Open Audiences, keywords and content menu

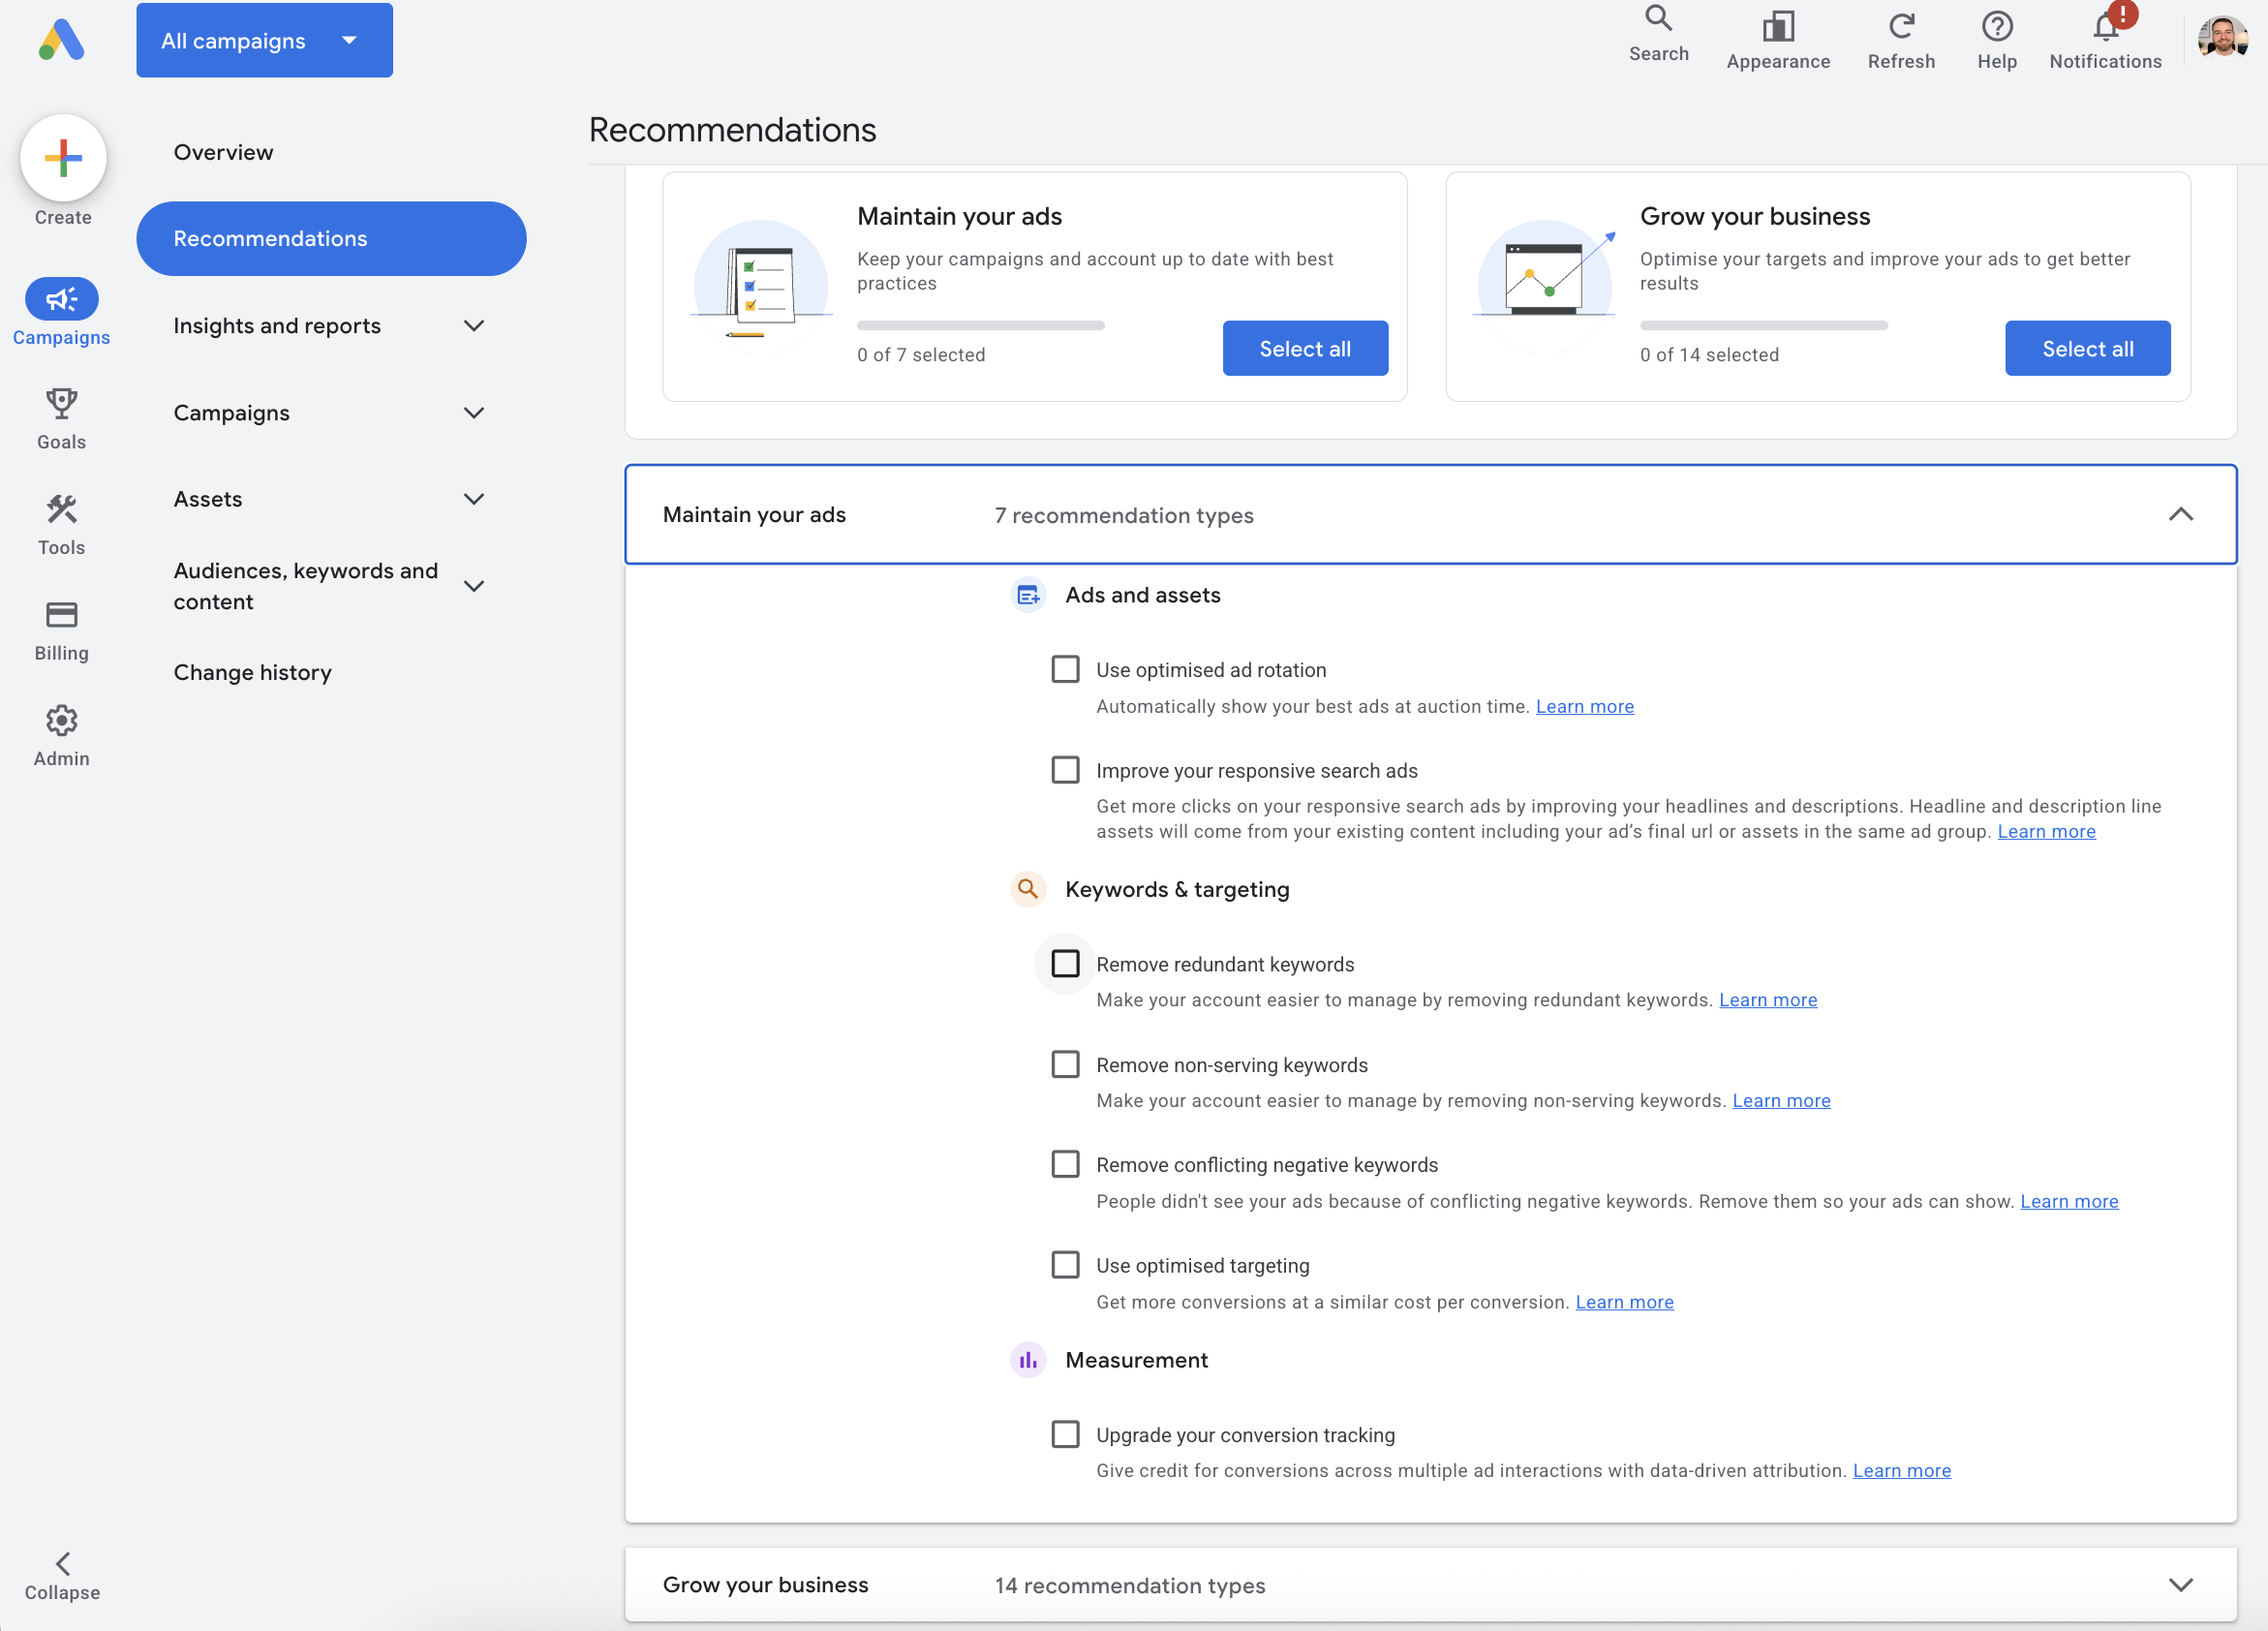click(x=306, y=586)
